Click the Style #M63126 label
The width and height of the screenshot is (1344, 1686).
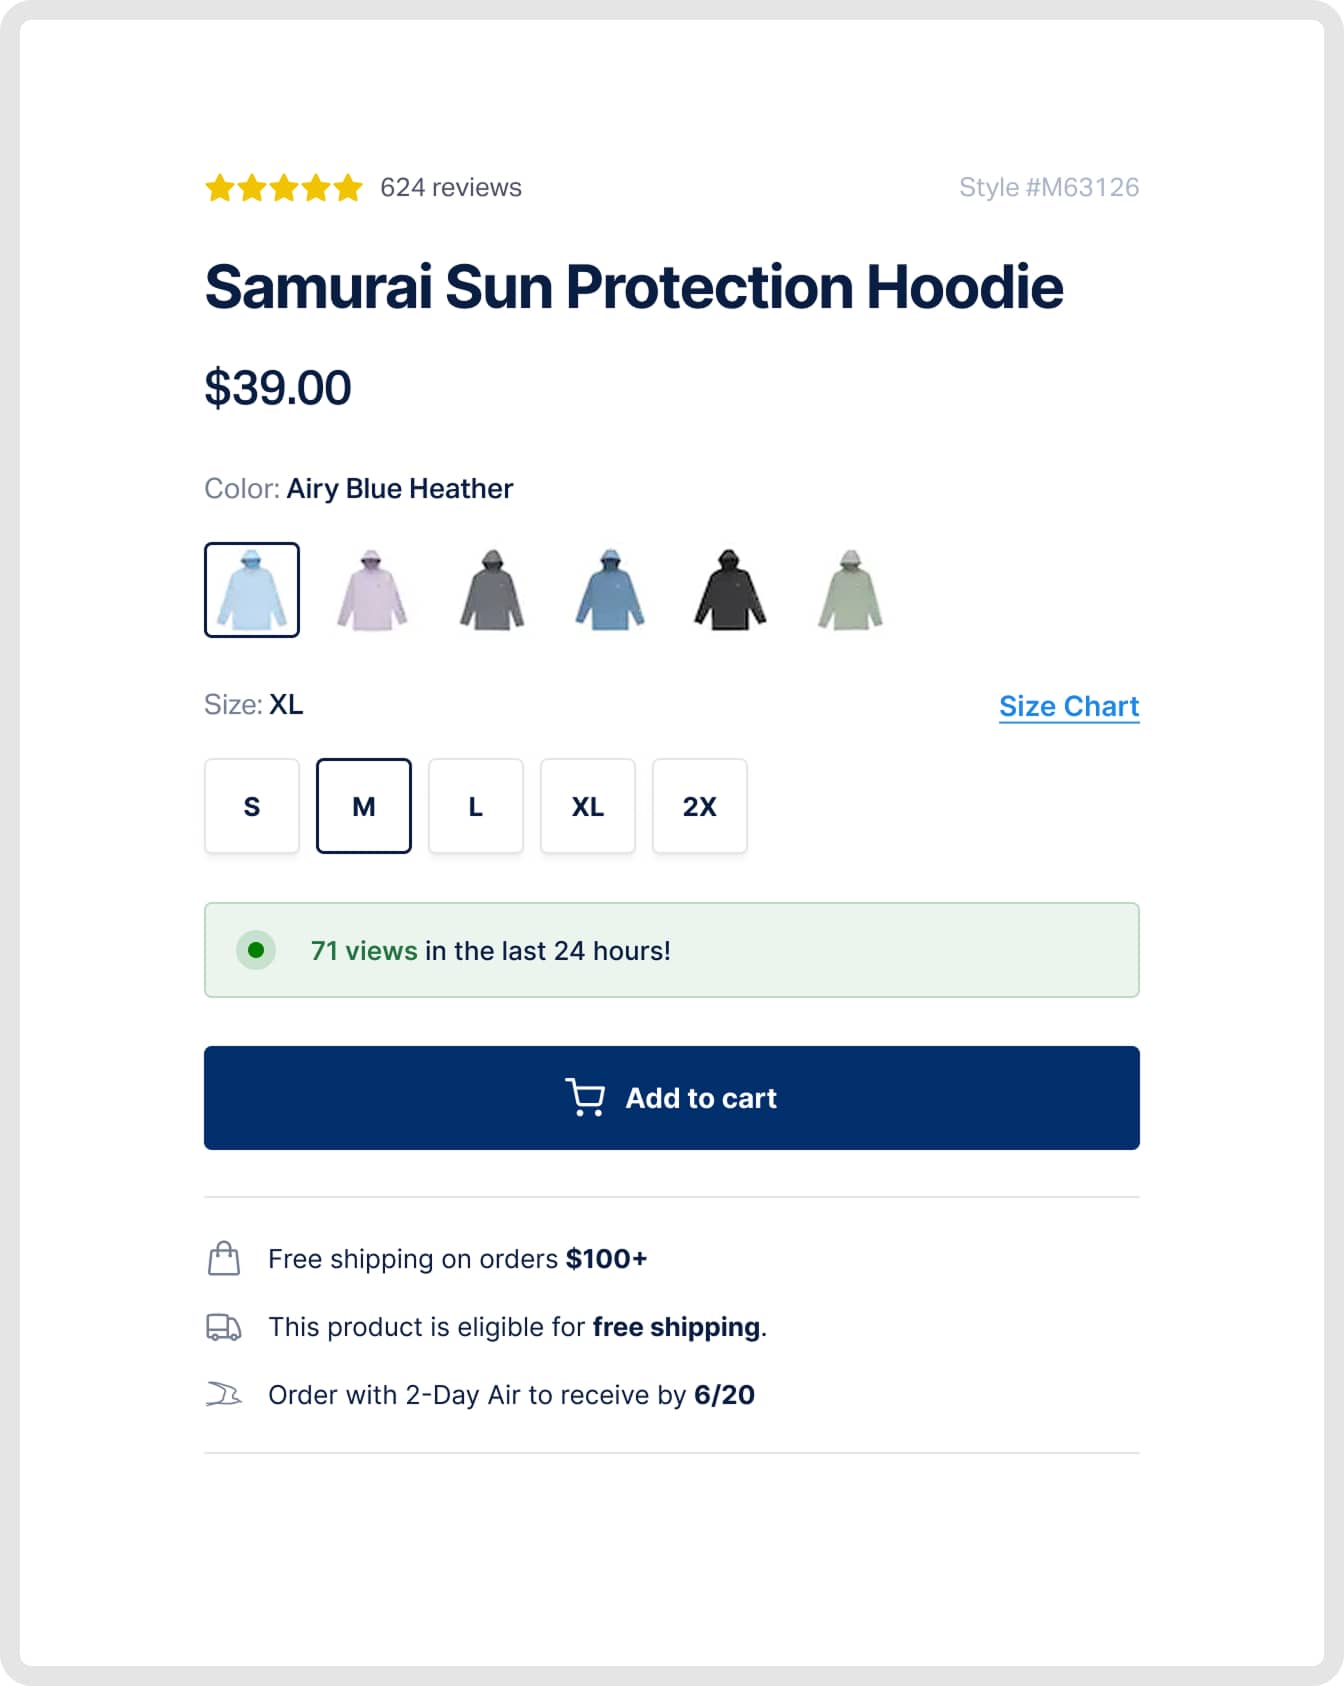(1049, 187)
